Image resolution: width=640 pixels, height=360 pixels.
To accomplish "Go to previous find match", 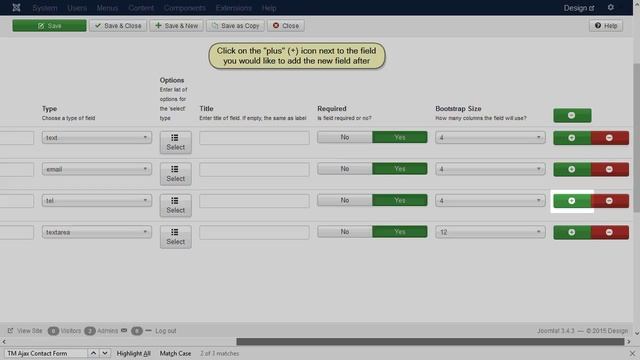I will (x=93, y=353).
